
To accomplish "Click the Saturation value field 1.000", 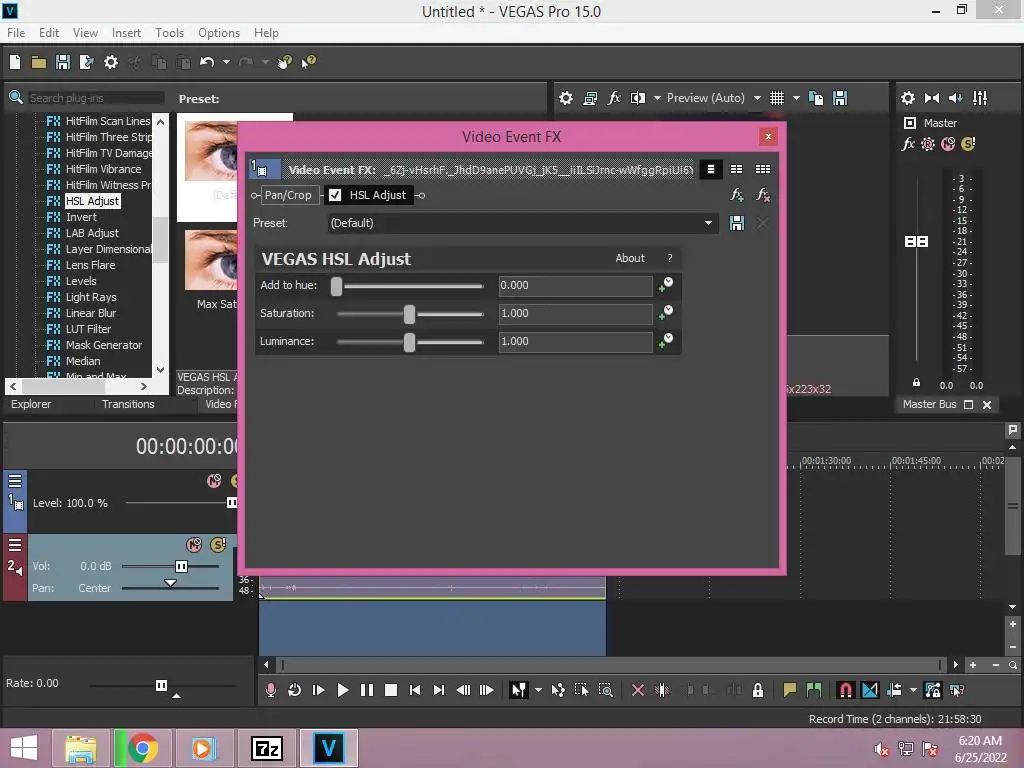I will tap(575, 313).
